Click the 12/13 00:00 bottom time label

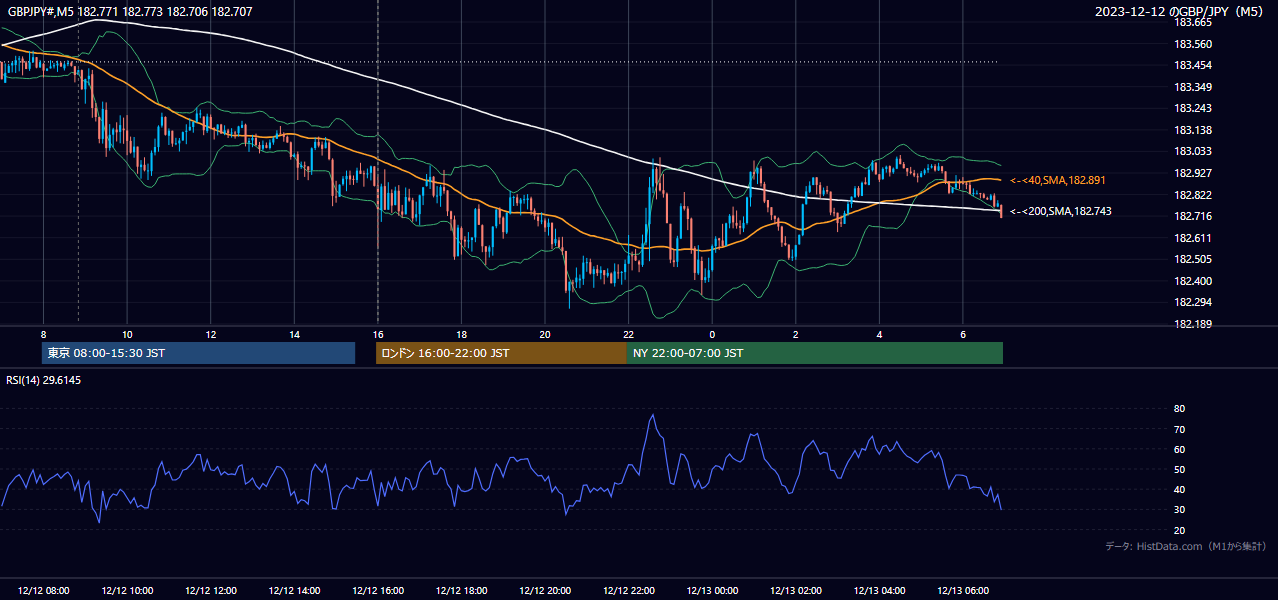point(713,591)
